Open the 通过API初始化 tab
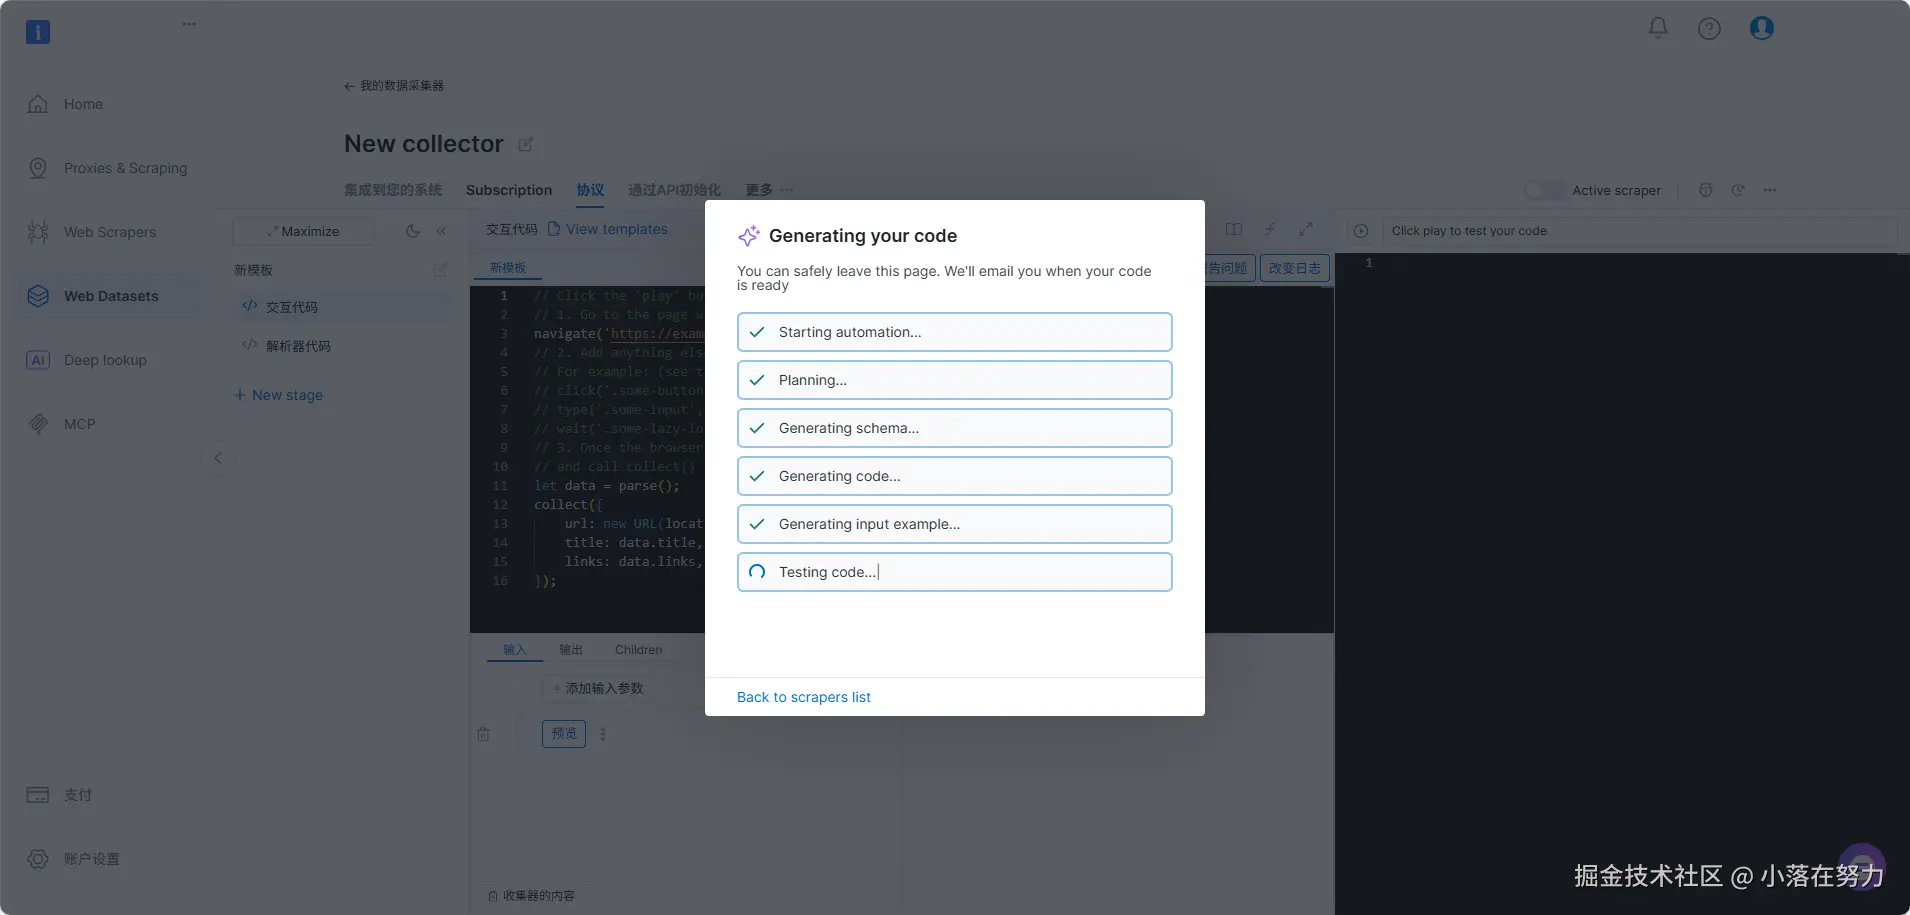 coord(674,190)
